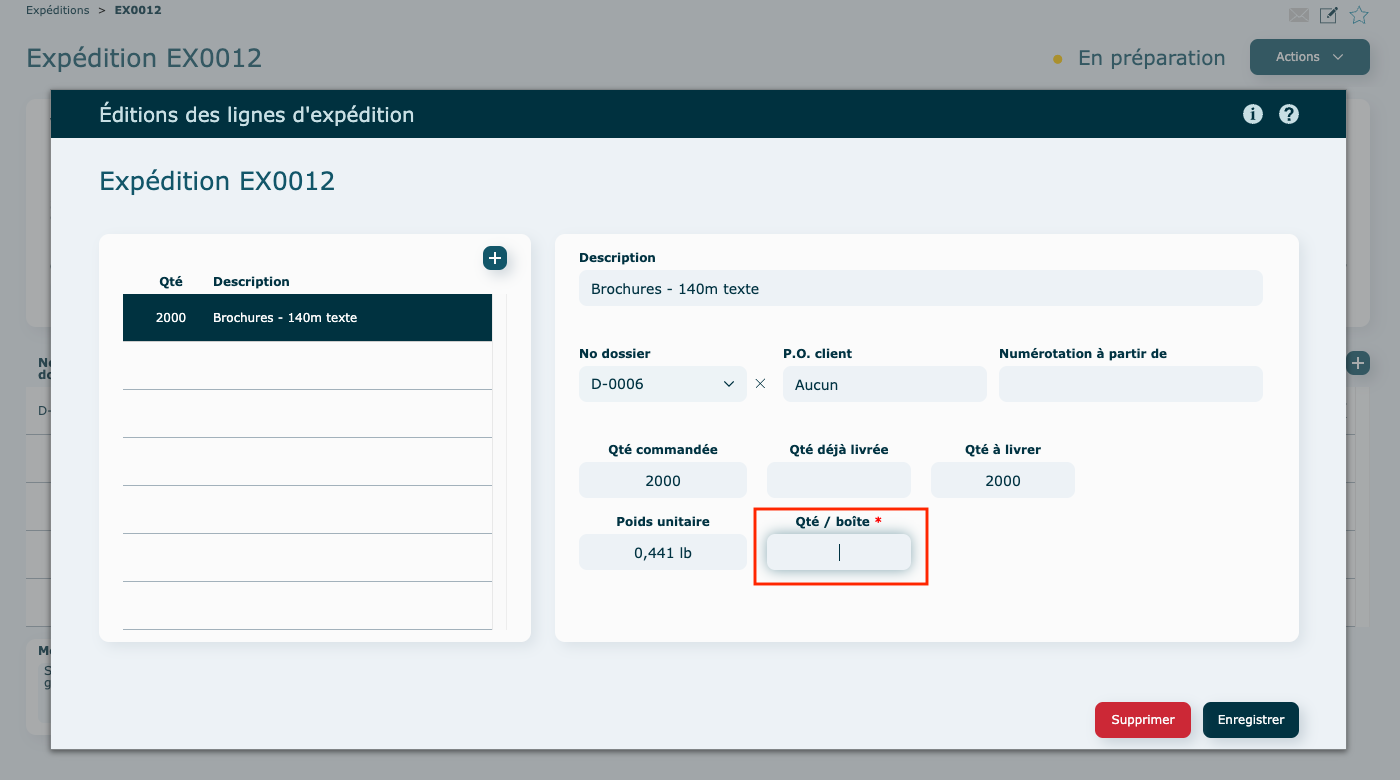Click Expéditions breadcrumb link
The width and height of the screenshot is (1400, 780).
click(x=58, y=10)
